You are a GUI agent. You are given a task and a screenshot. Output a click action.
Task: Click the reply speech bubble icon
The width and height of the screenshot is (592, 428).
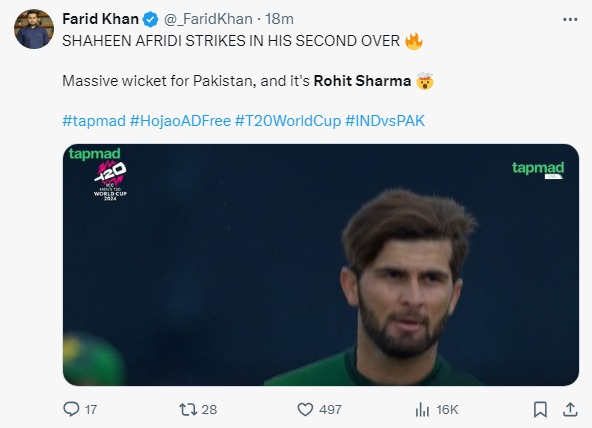(71, 409)
